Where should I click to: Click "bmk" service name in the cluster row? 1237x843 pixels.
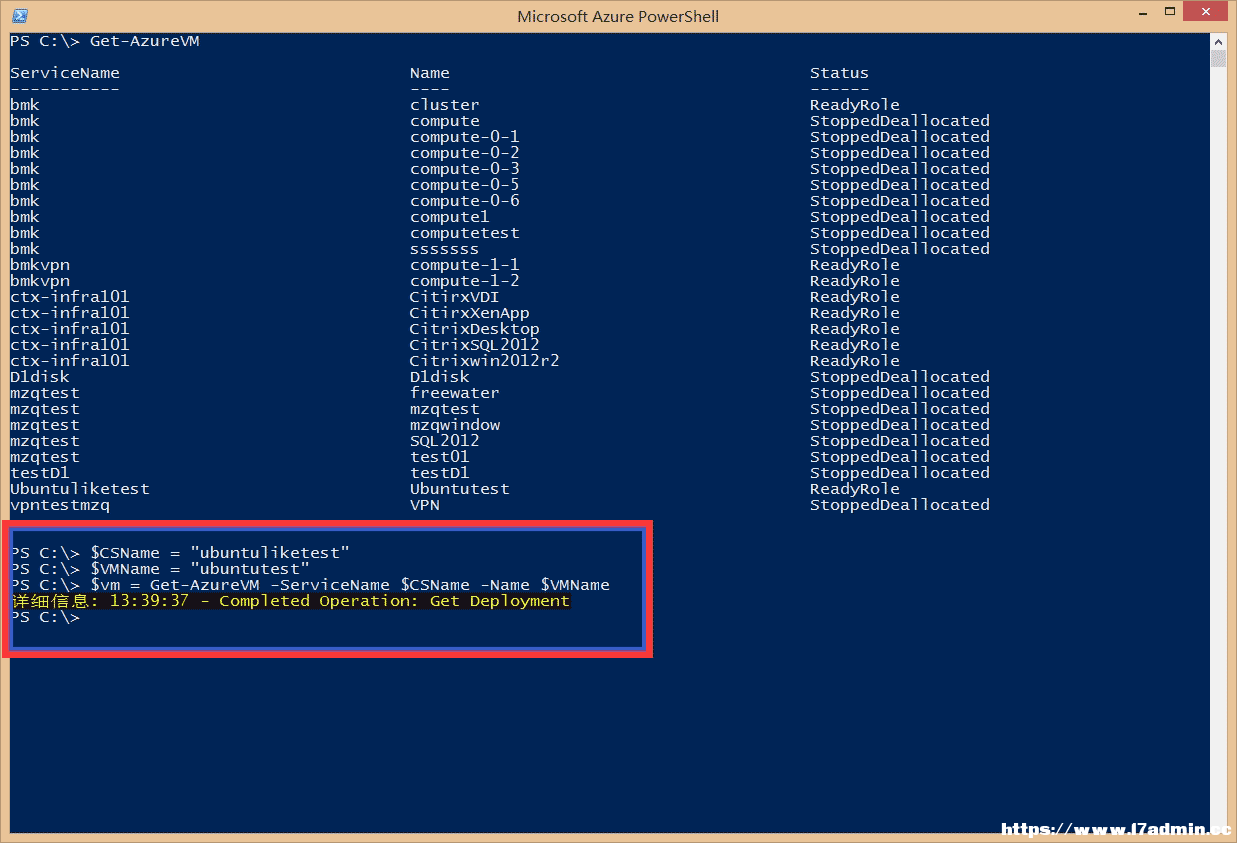tap(25, 105)
